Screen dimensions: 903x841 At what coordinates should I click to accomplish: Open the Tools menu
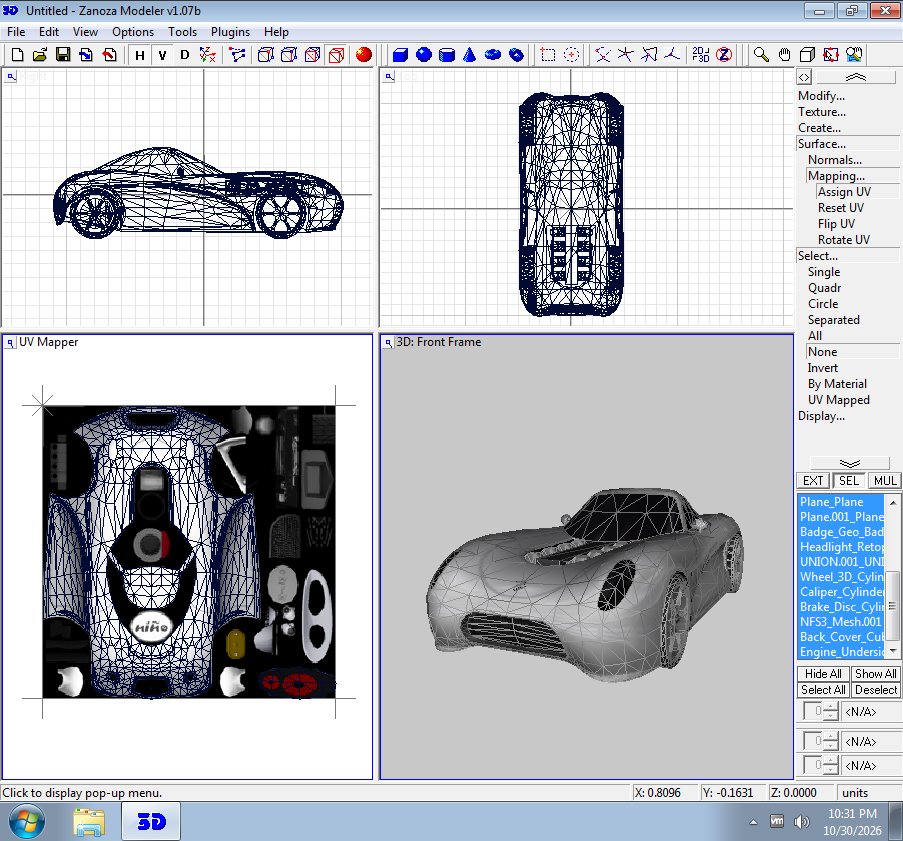tap(182, 32)
